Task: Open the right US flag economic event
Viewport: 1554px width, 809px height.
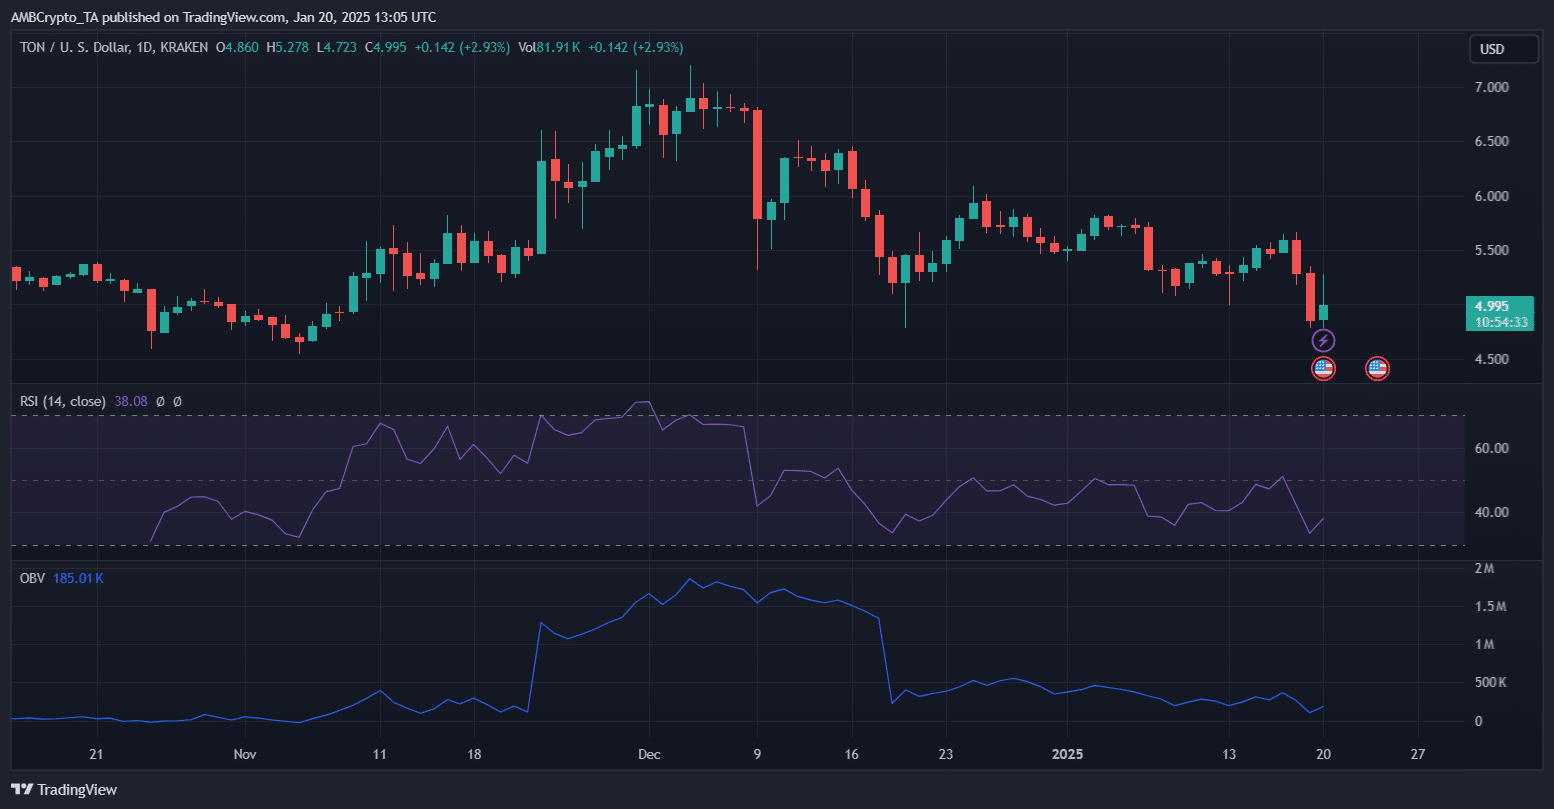Action: coord(1377,368)
